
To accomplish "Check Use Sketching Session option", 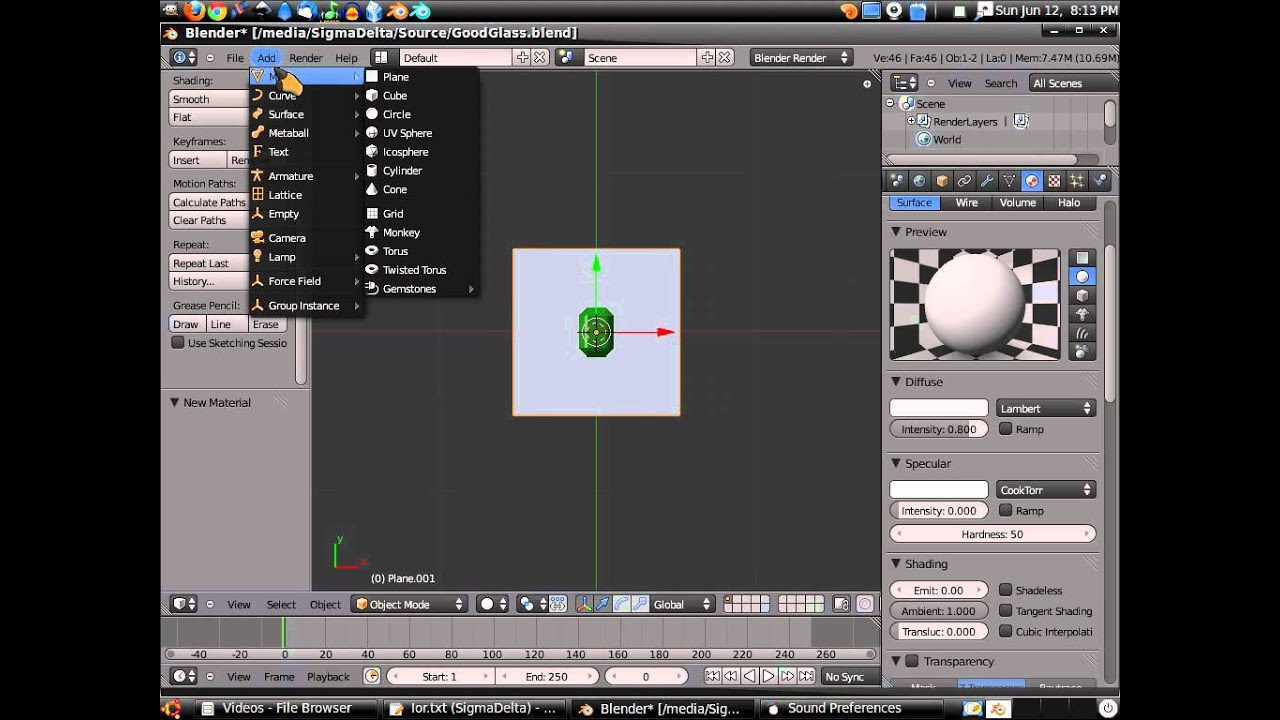I will coord(178,342).
